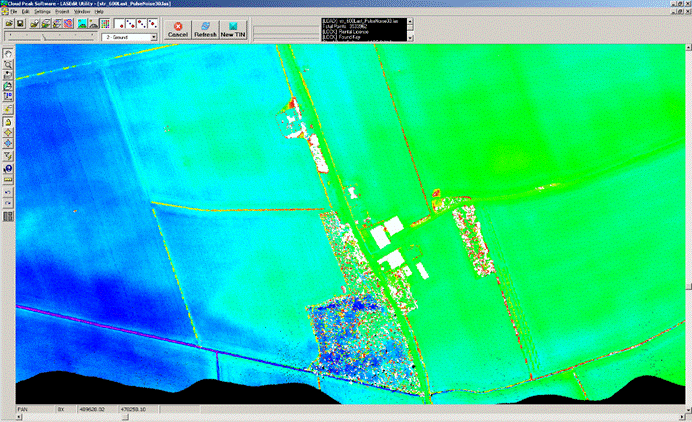Screen dimensions: 692x422
Task: Click the globe icon in left toolbar
Action: [8, 168]
